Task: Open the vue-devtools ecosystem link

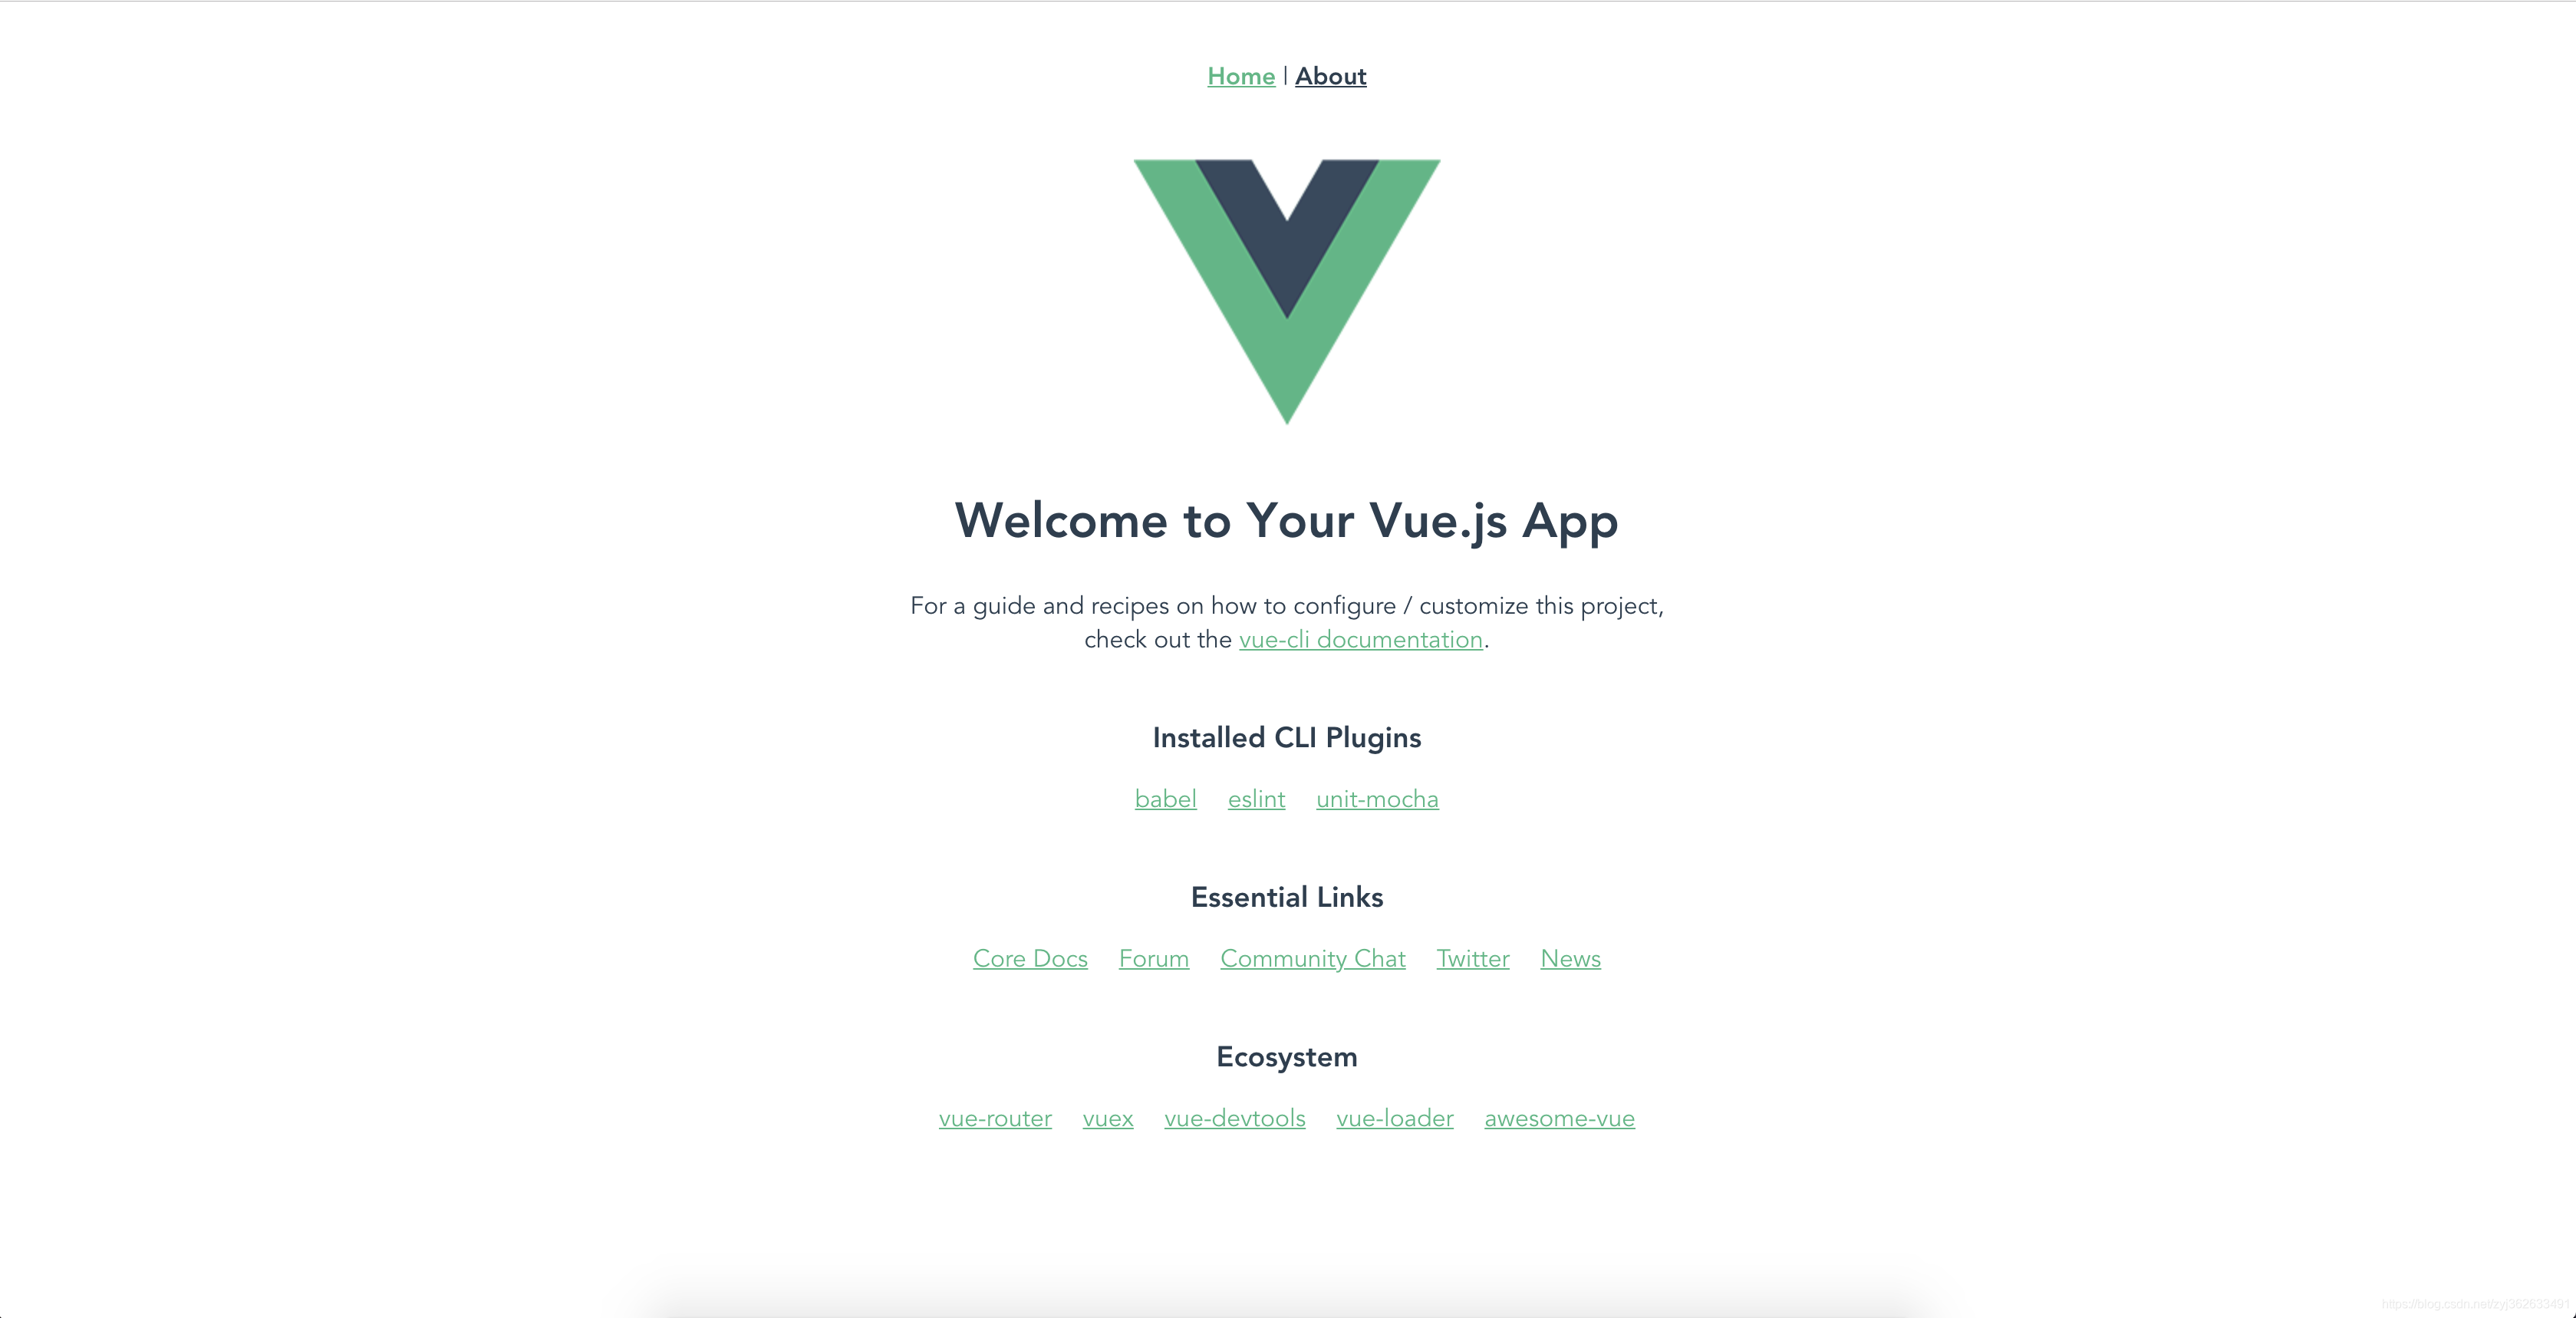Action: tap(1235, 1118)
